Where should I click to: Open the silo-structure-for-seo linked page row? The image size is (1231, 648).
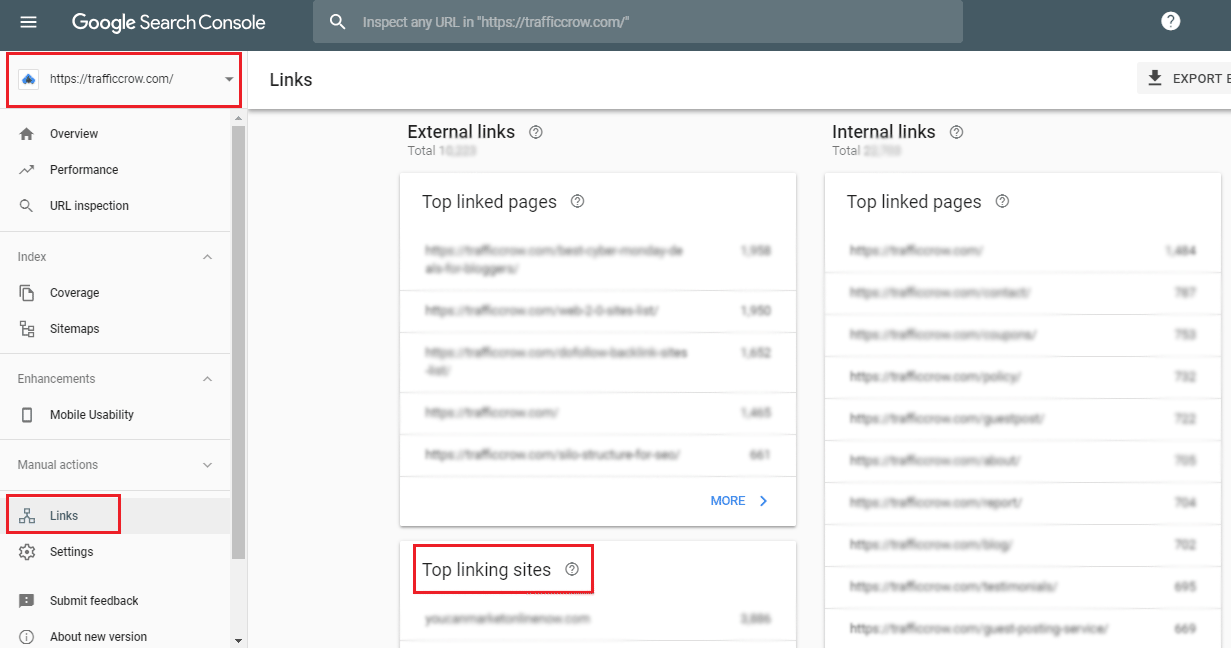[598, 454]
